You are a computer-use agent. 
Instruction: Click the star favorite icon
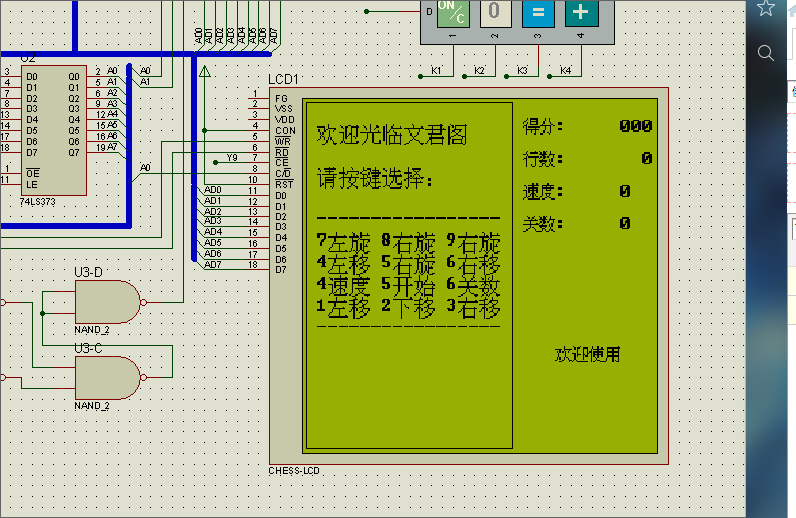point(766,9)
